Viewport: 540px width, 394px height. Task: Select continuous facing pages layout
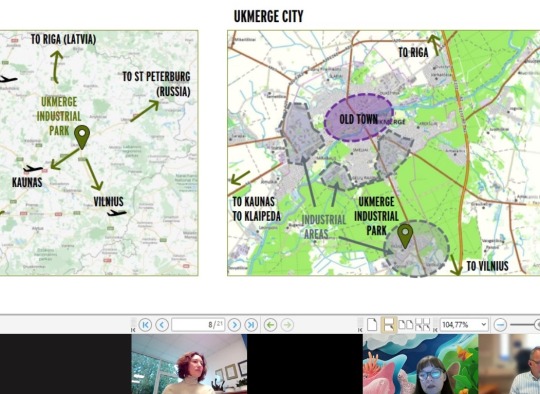pyautogui.click(x=423, y=324)
